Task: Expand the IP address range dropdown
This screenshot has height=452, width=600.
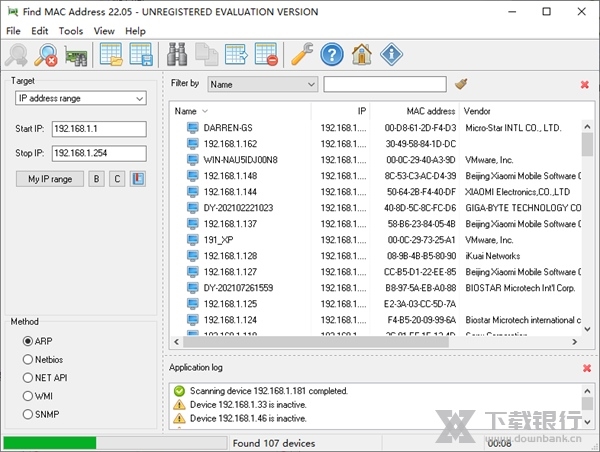Action: pyautogui.click(x=138, y=99)
